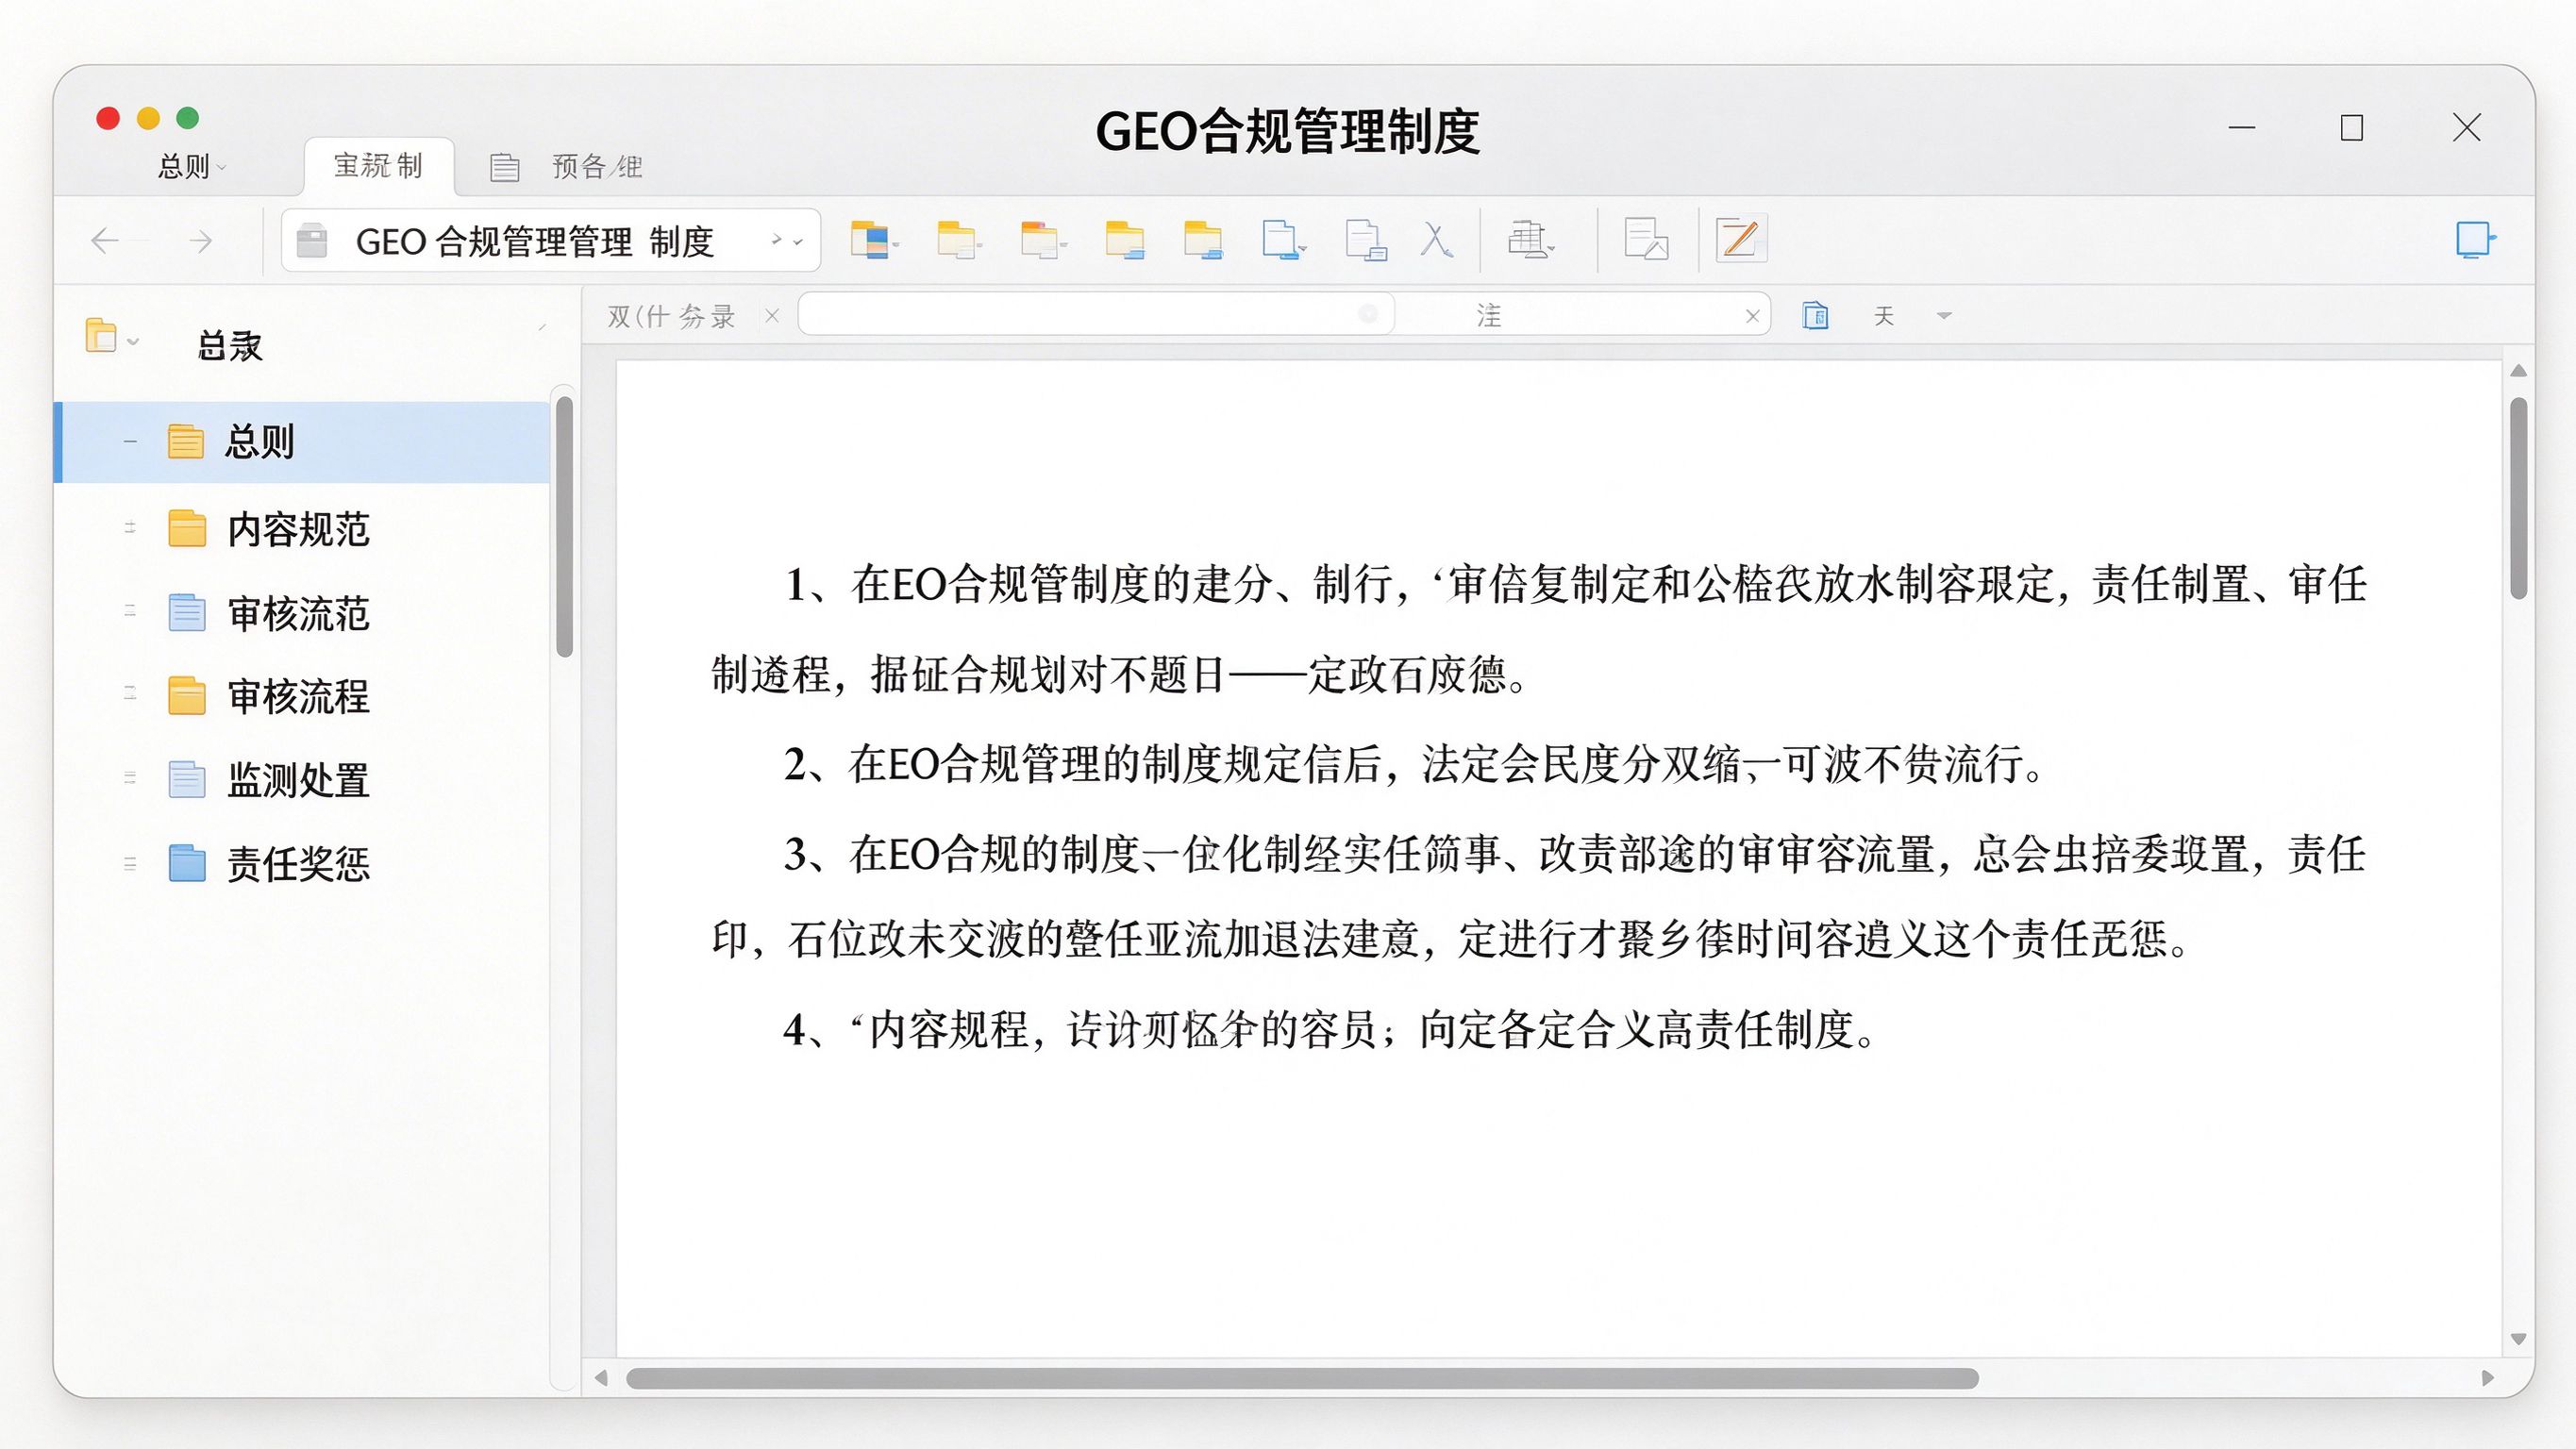Click the document-with-image toolbar icon

[x=1645, y=240]
